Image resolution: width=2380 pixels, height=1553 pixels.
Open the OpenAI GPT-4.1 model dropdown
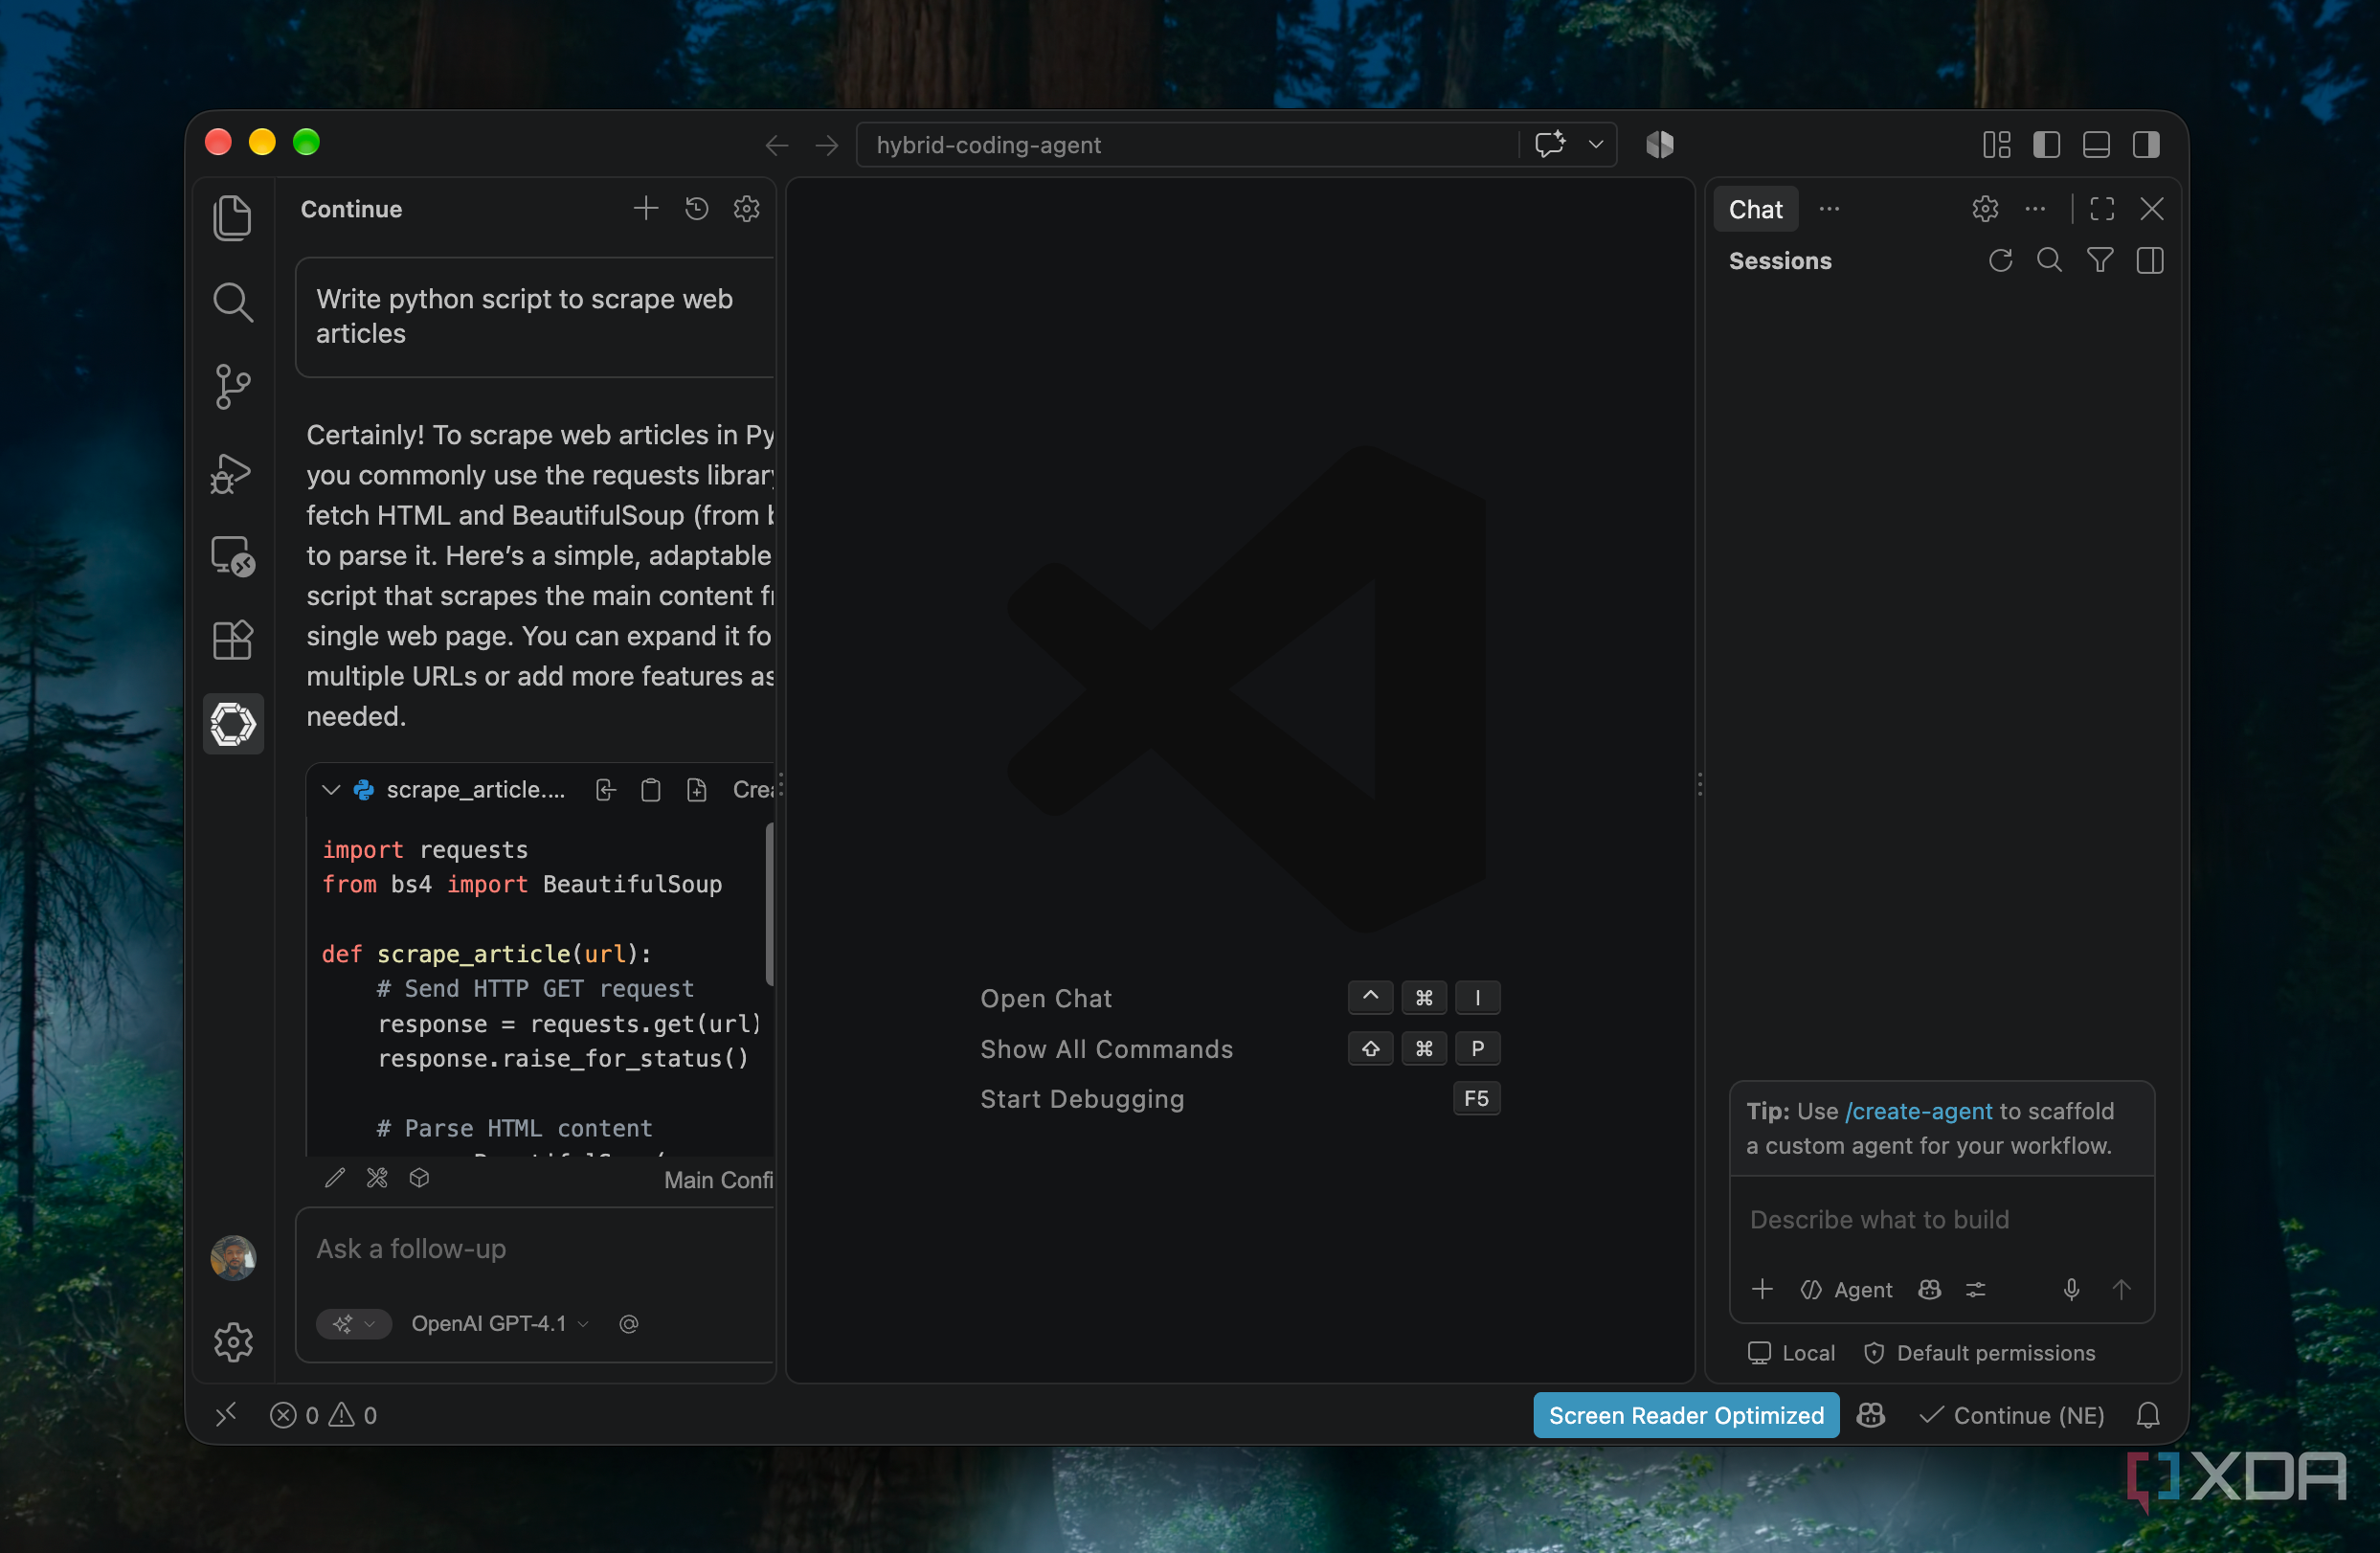click(500, 1323)
